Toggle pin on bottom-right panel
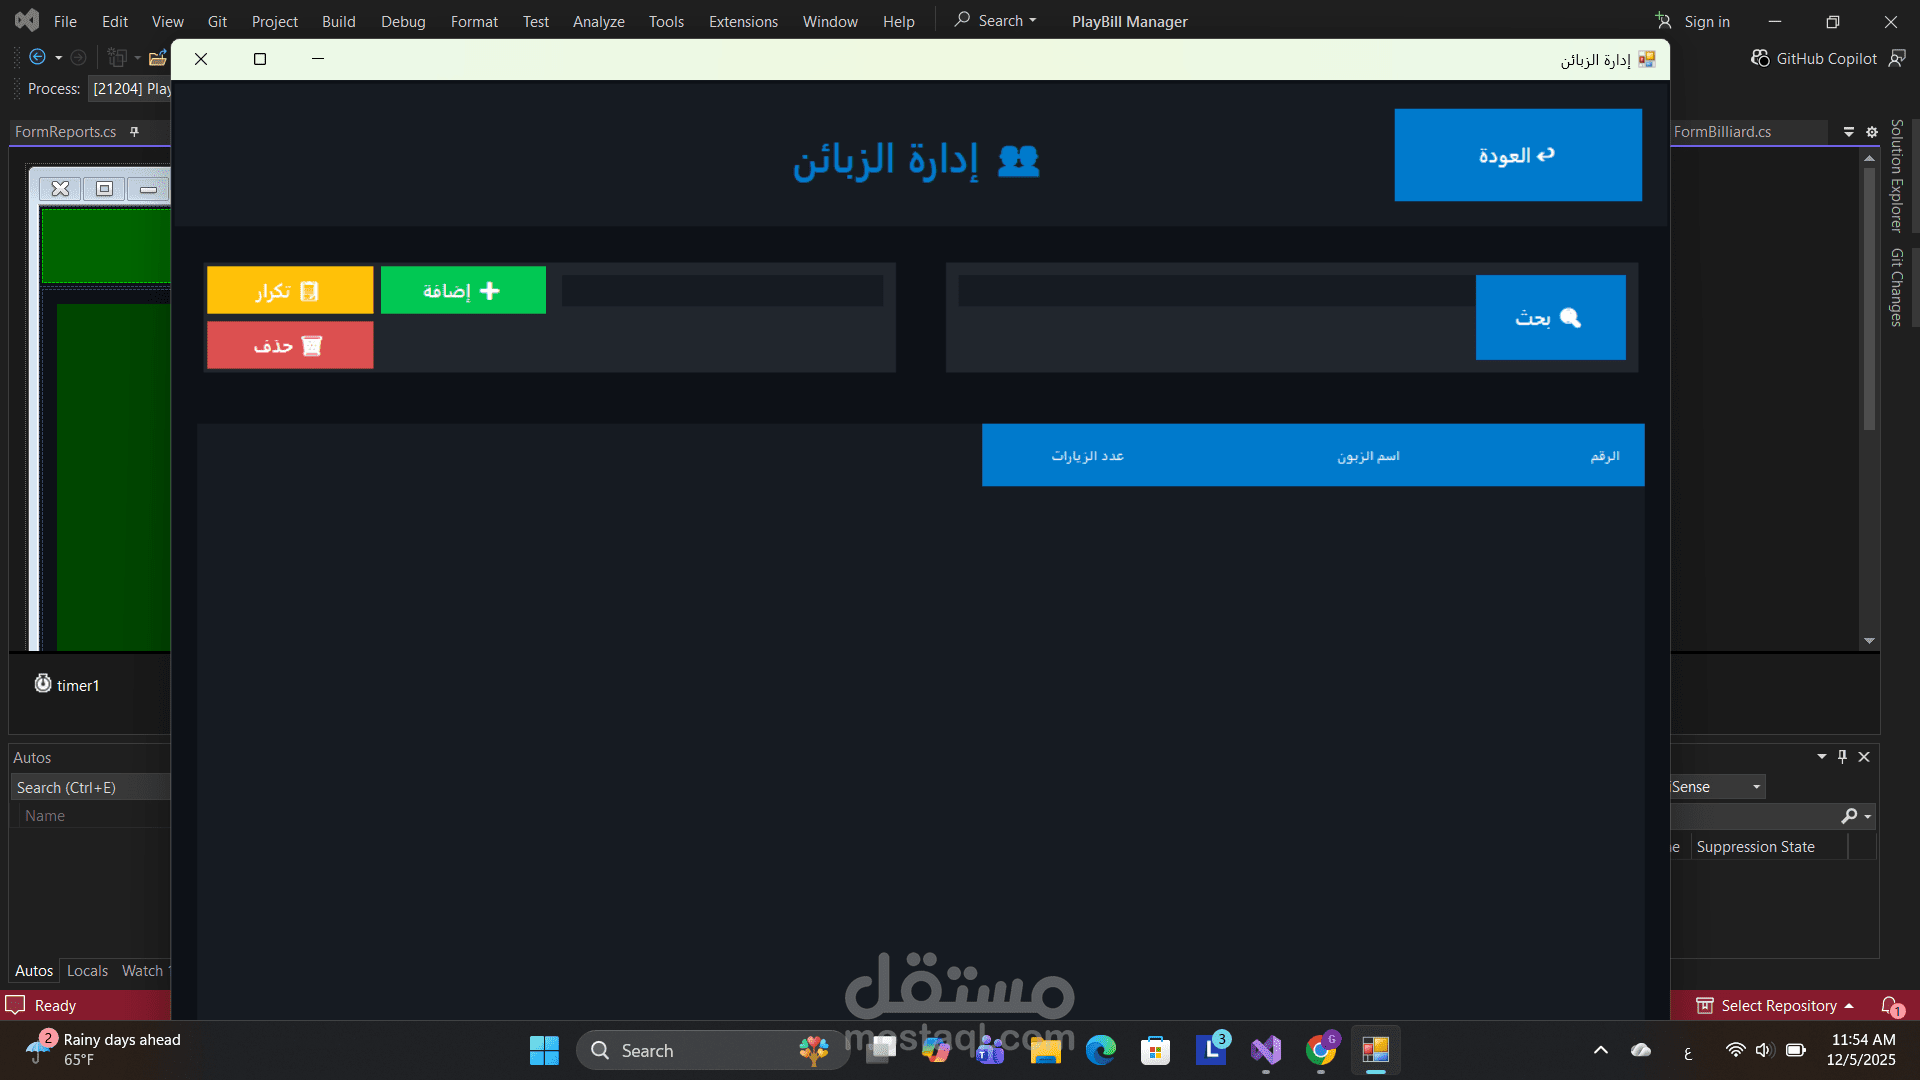This screenshot has height=1080, width=1920. (1842, 757)
